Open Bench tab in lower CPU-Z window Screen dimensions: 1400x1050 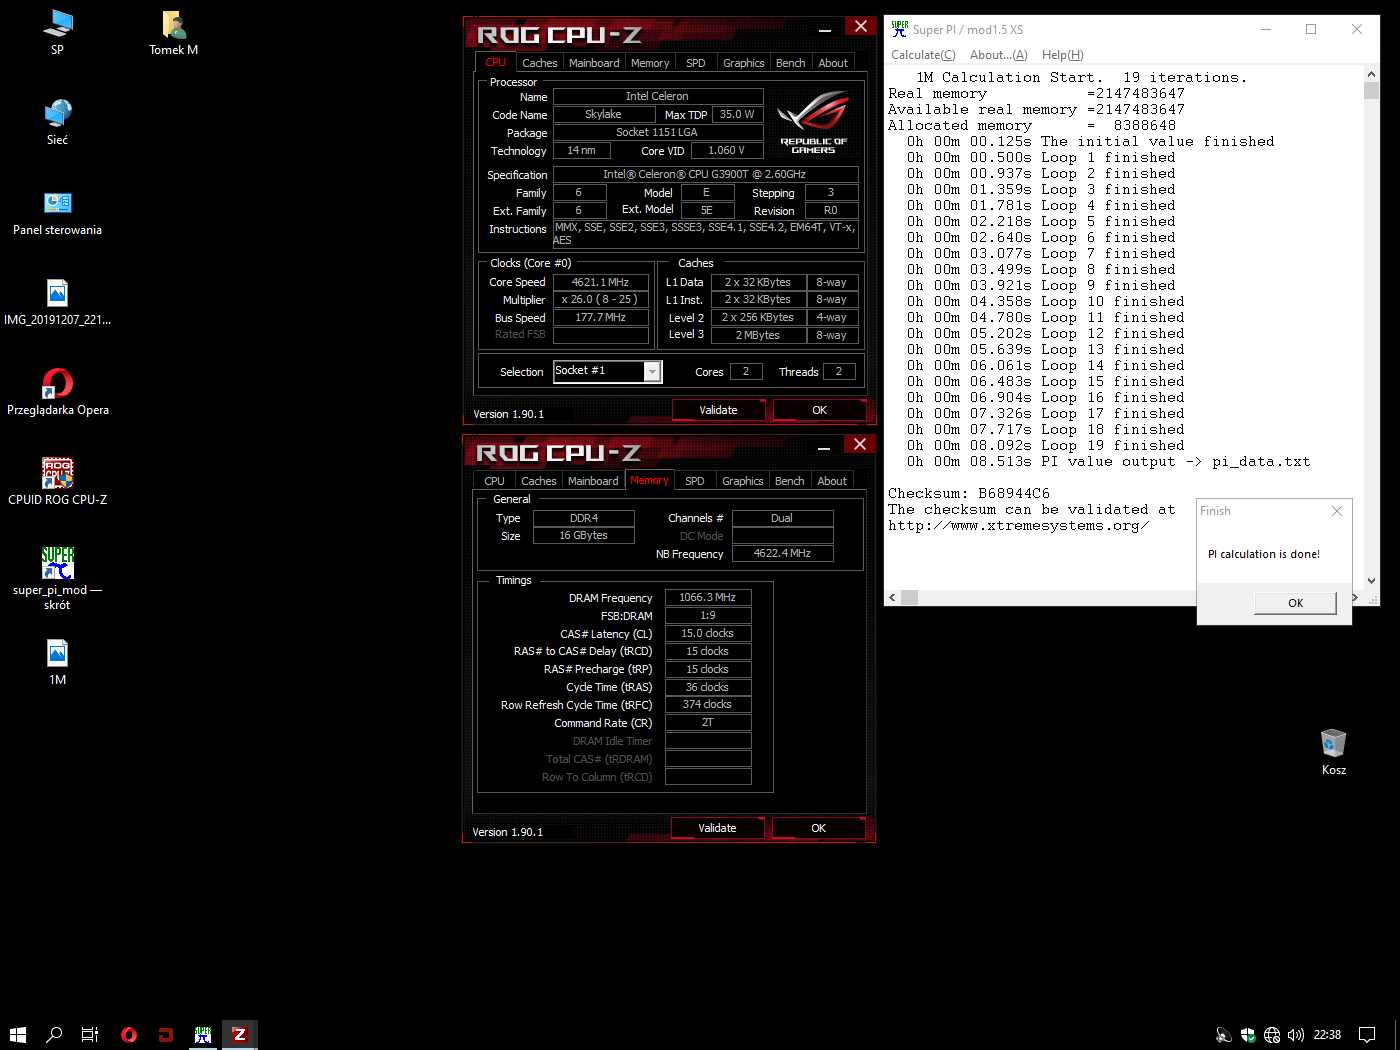[790, 481]
